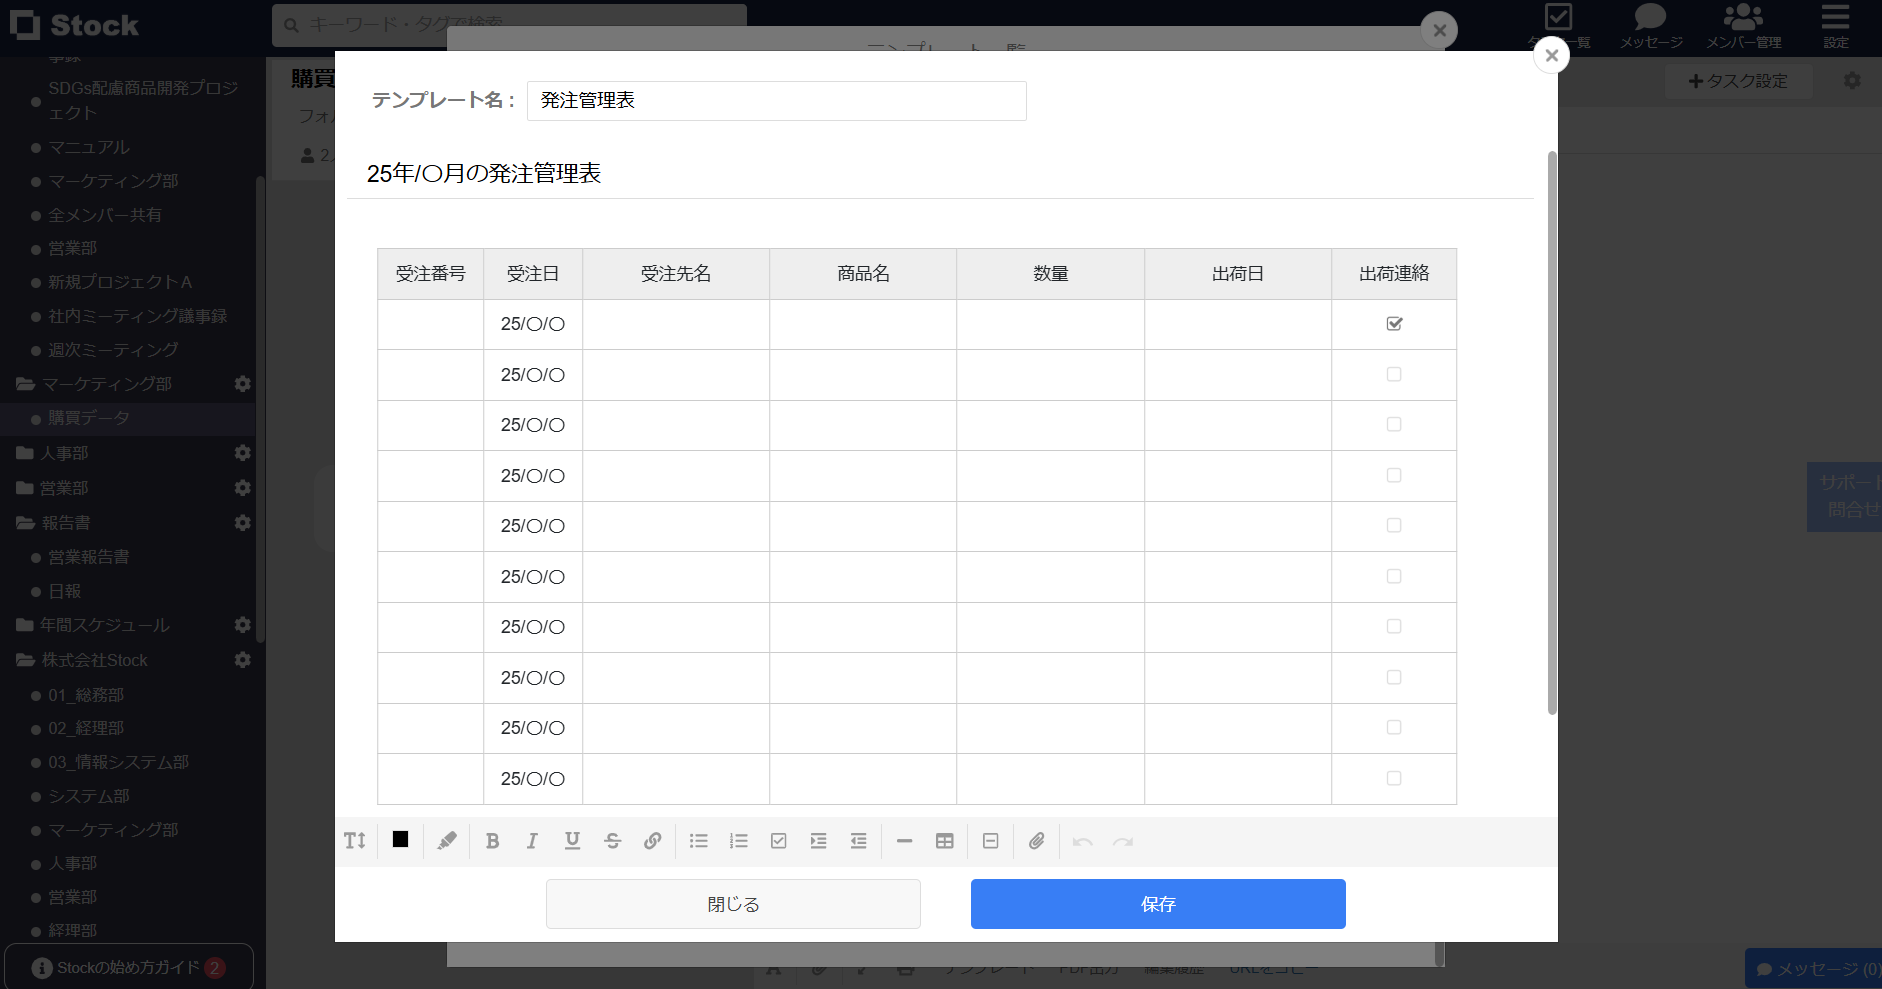Open メッセージ from the top navigation
The image size is (1882, 989).
click(1648, 25)
